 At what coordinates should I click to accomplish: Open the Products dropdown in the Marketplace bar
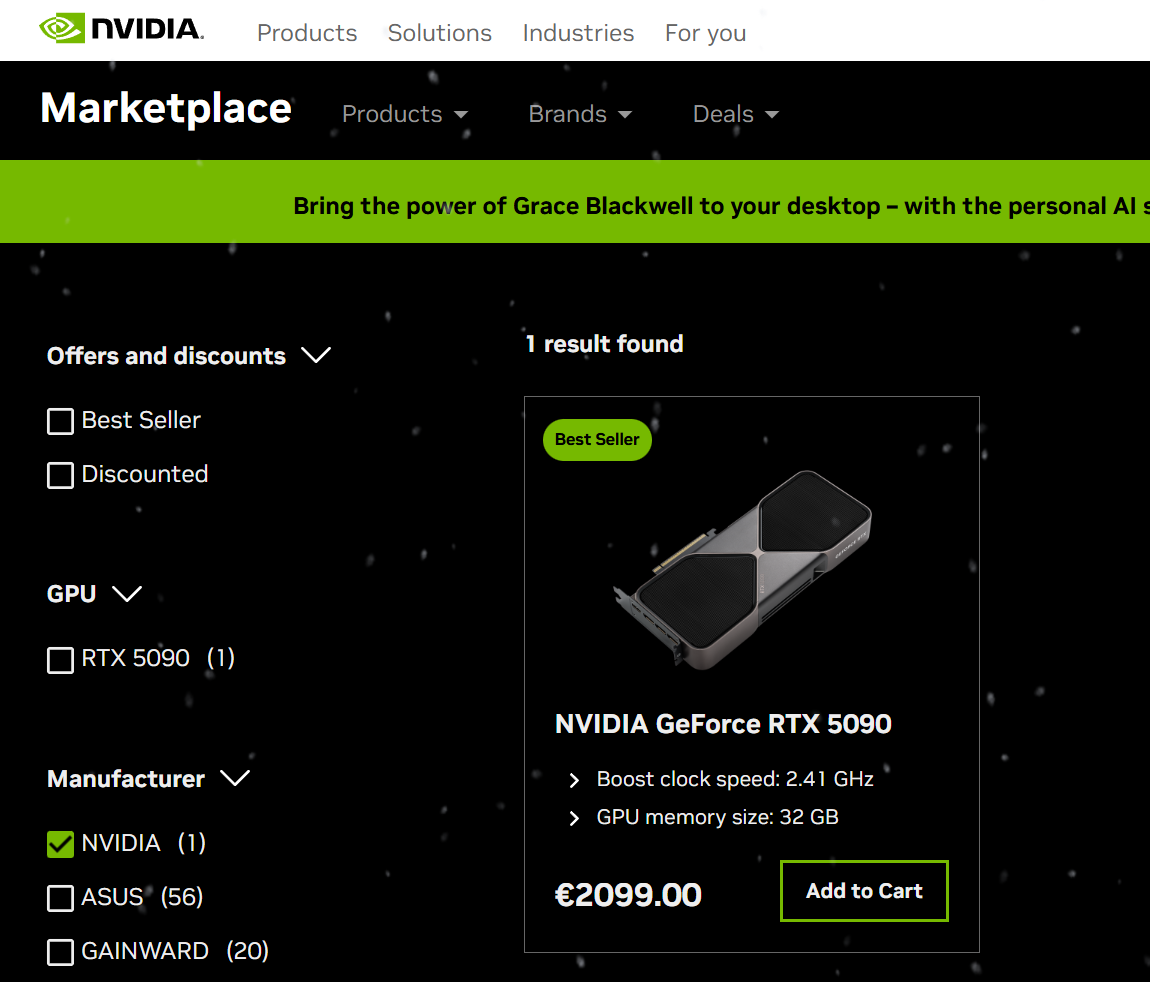(x=404, y=114)
